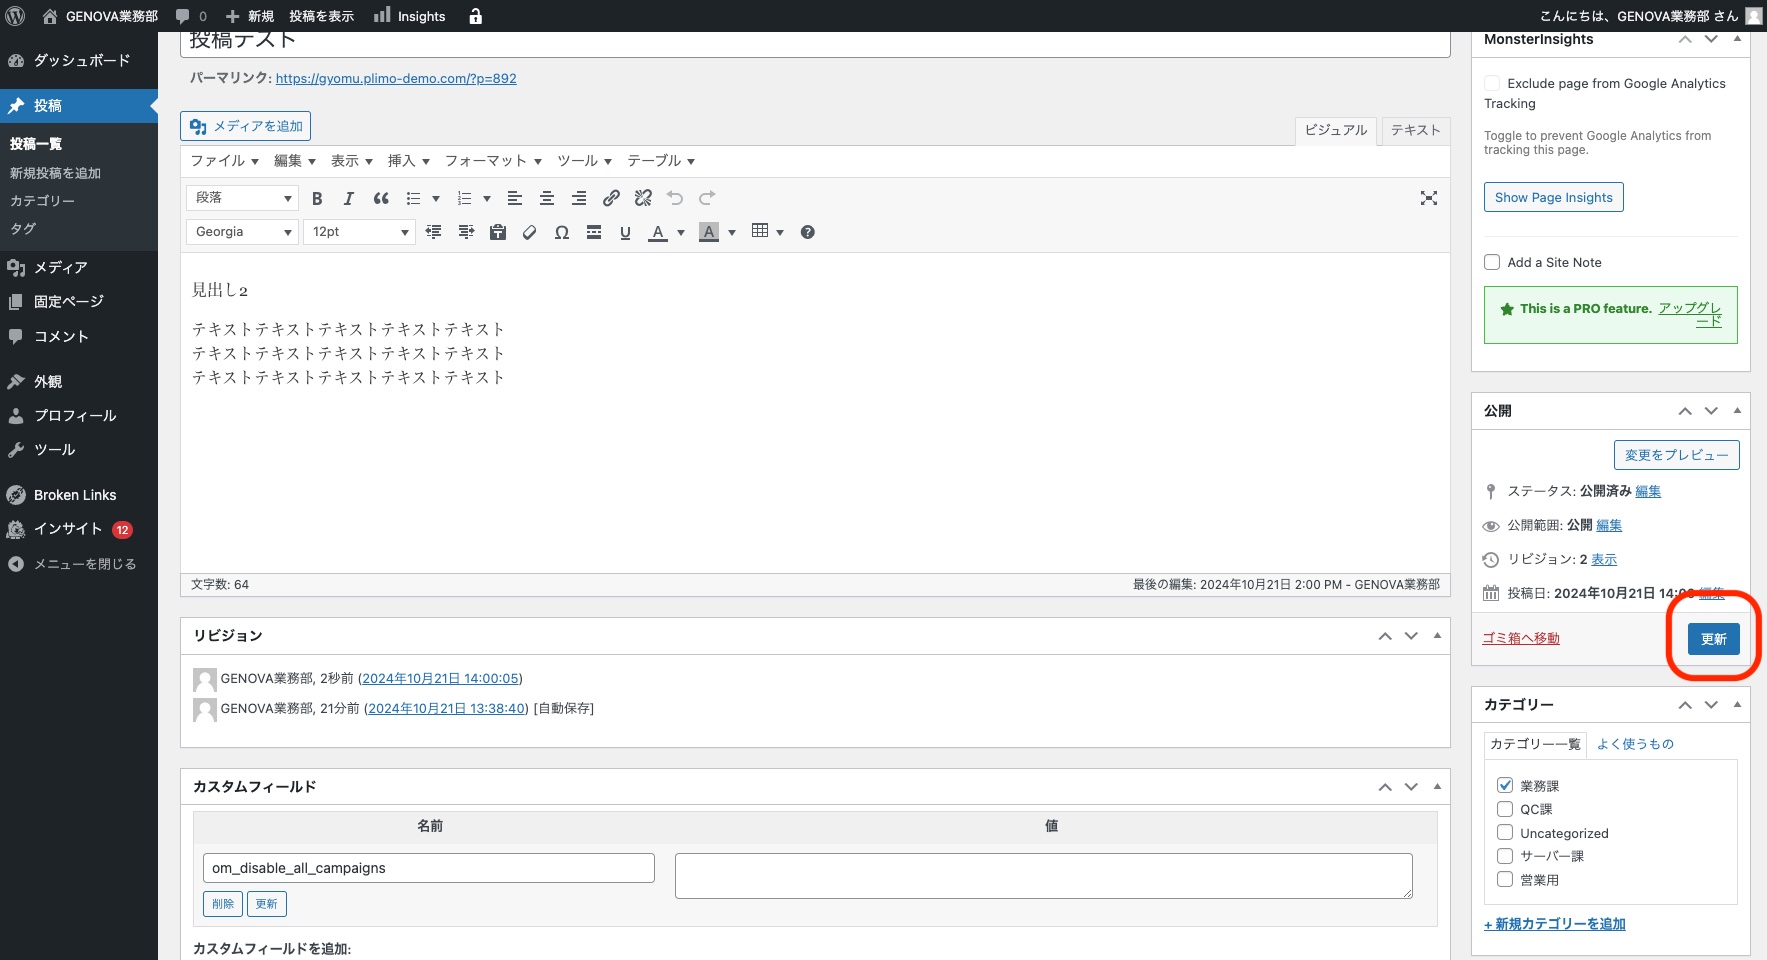Screen dimensions: 1767x960
Task: Open keyboard shortcuts help icon
Action: coord(808,232)
